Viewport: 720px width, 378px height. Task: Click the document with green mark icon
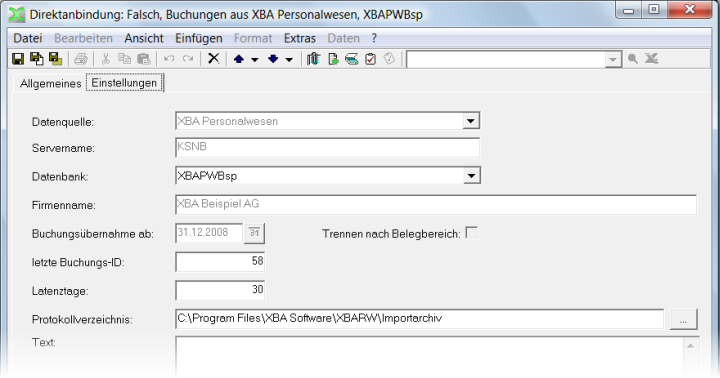(333, 59)
